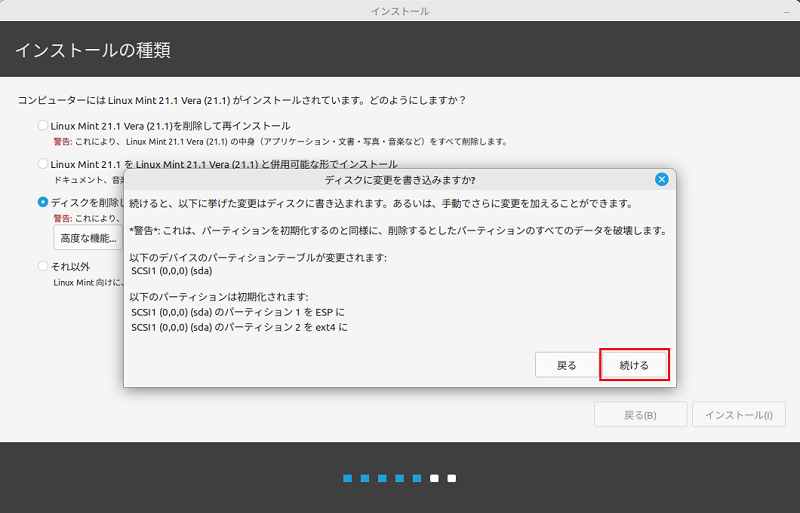The height and width of the screenshot is (513, 800).
Task: Click the 戻る(B) button in the installer
Action: [640, 414]
